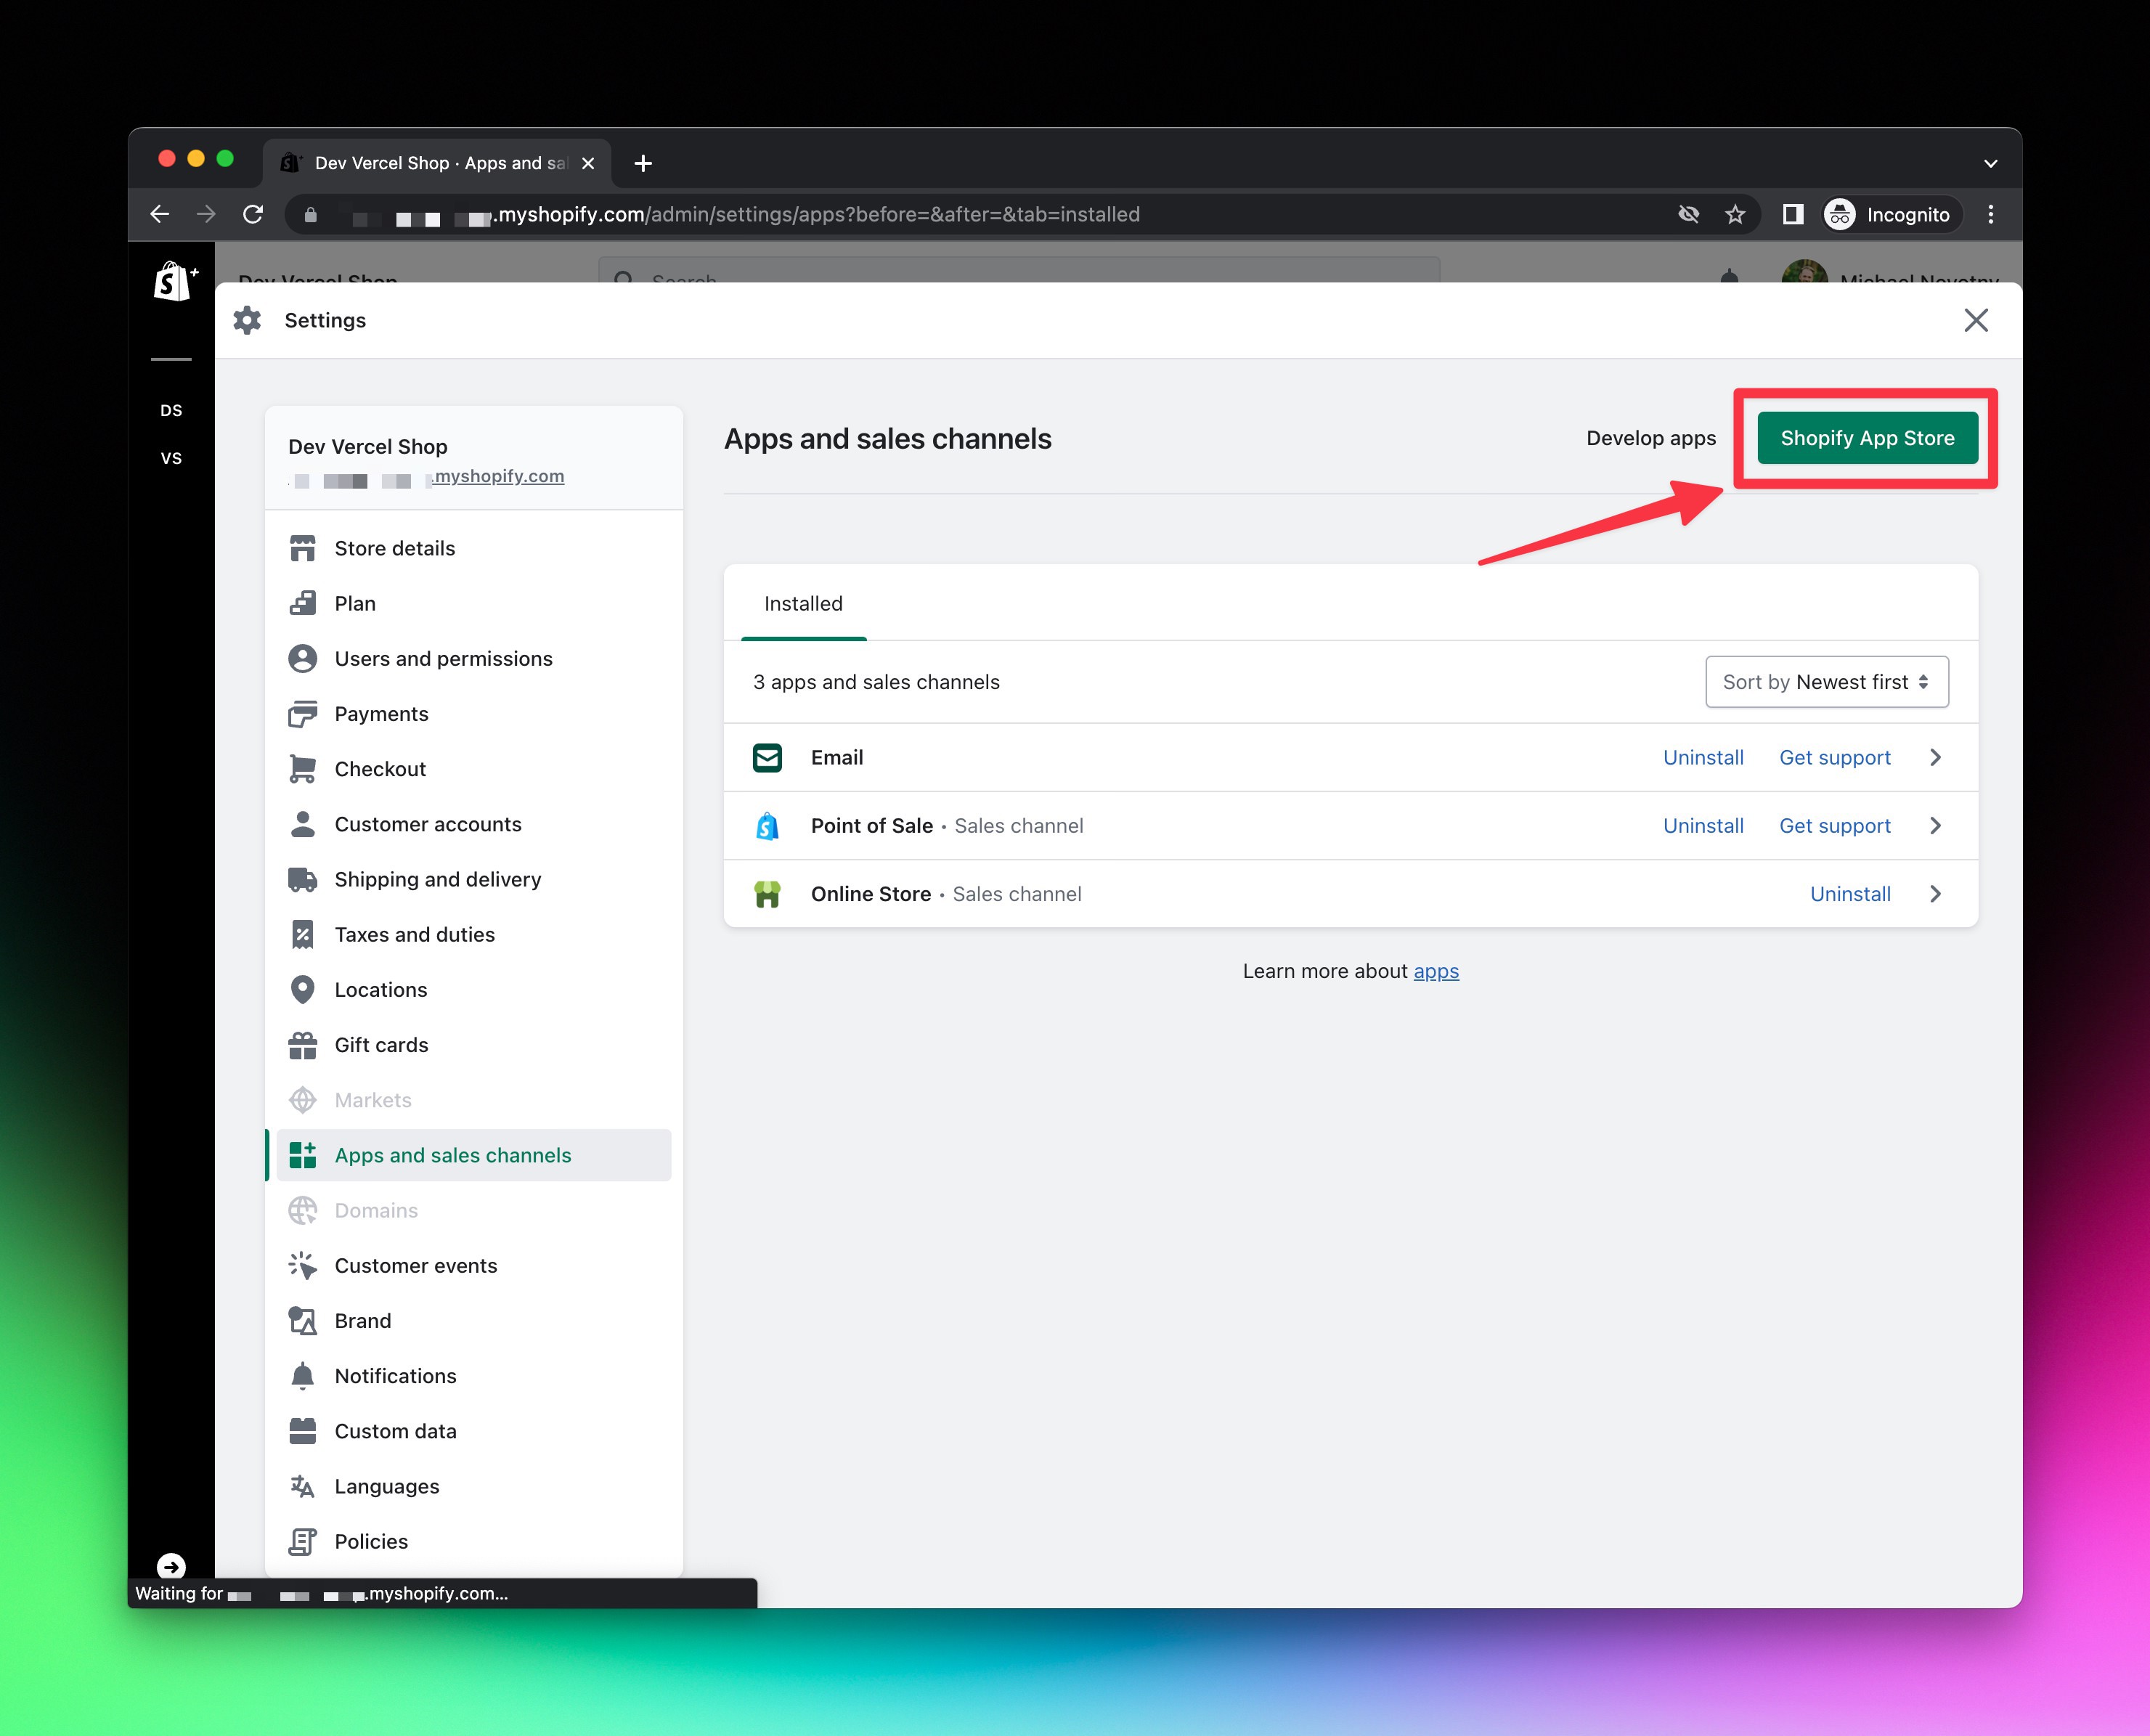Open the Store details menu item

[474, 548]
